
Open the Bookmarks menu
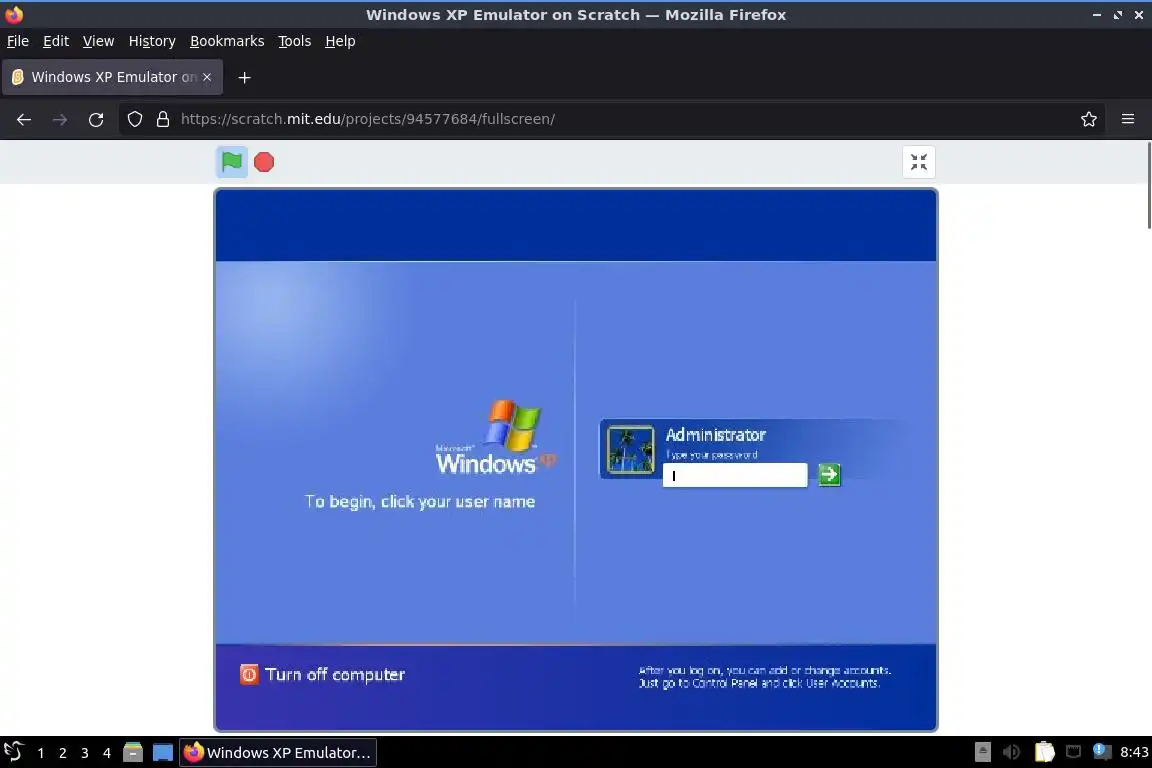tap(227, 41)
